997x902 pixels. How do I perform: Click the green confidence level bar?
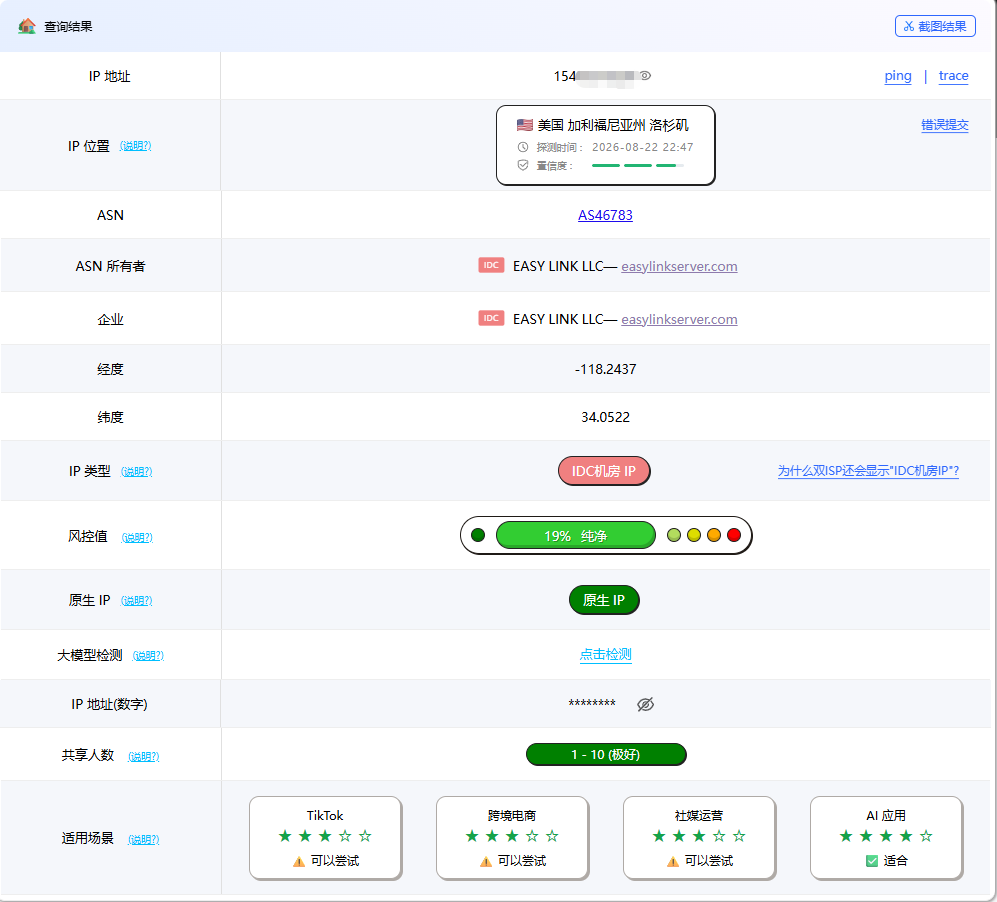pos(637,165)
